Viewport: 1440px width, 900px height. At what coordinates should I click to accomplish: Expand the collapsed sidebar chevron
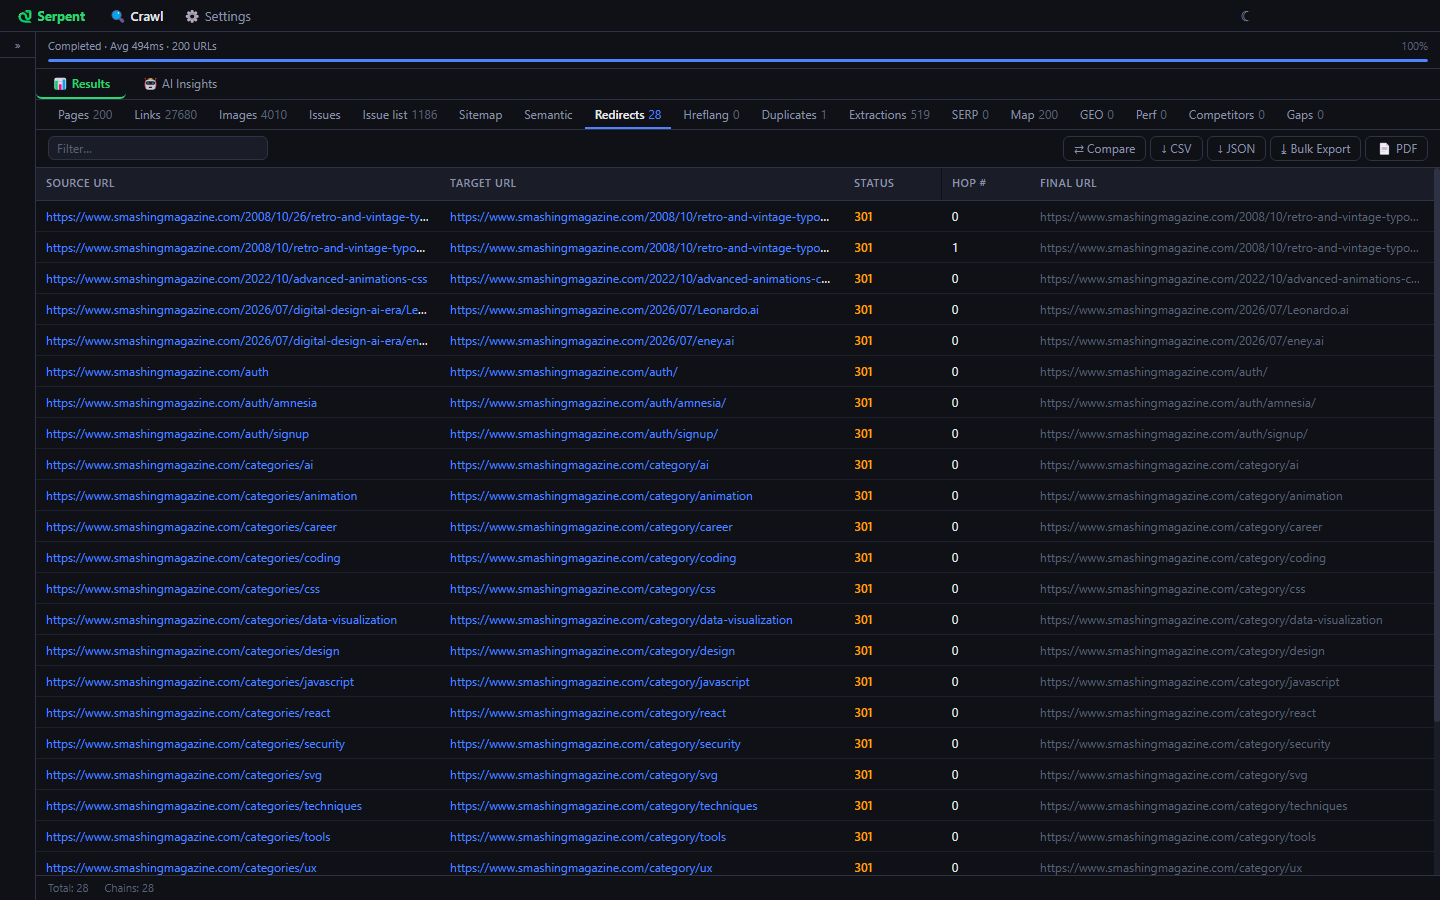click(x=17, y=46)
